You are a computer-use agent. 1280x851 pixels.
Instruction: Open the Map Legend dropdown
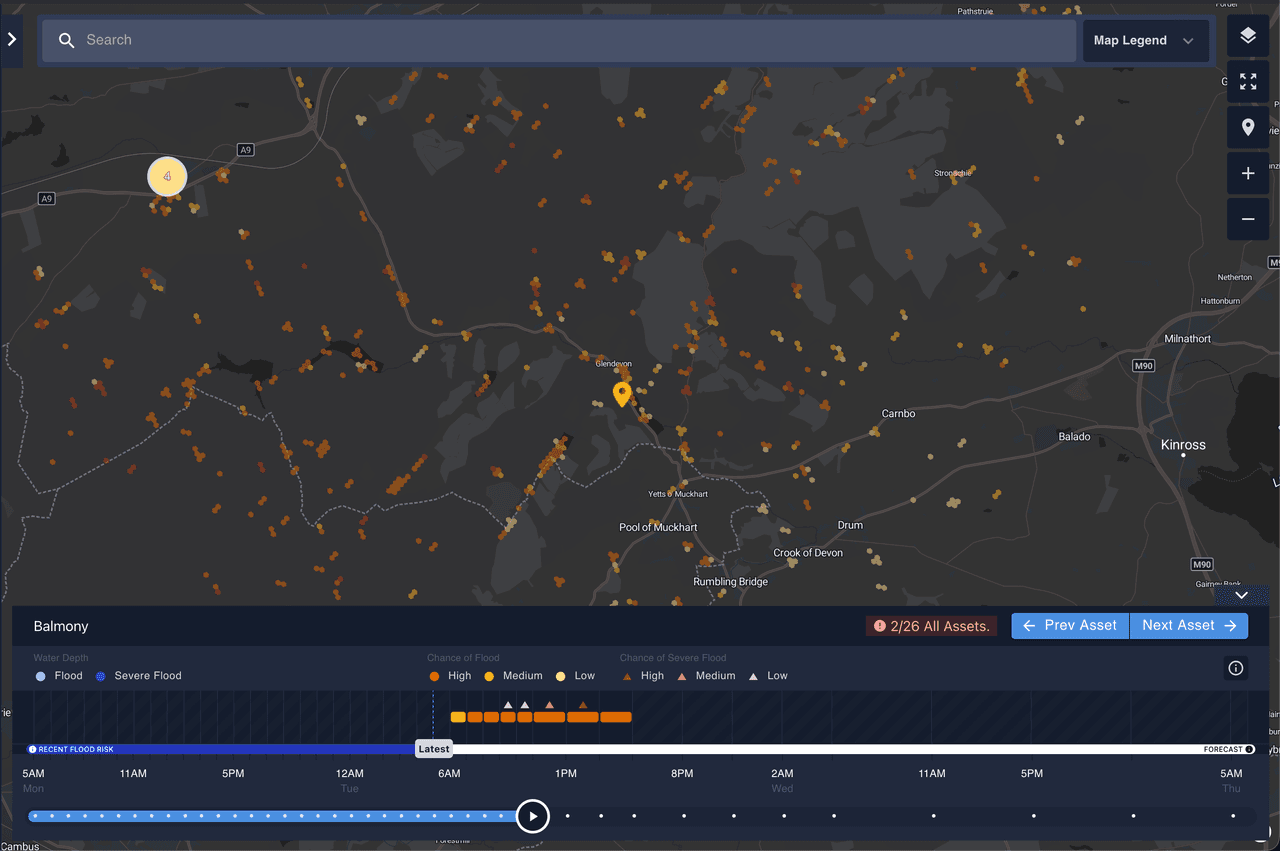pyautogui.click(x=1145, y=40)
